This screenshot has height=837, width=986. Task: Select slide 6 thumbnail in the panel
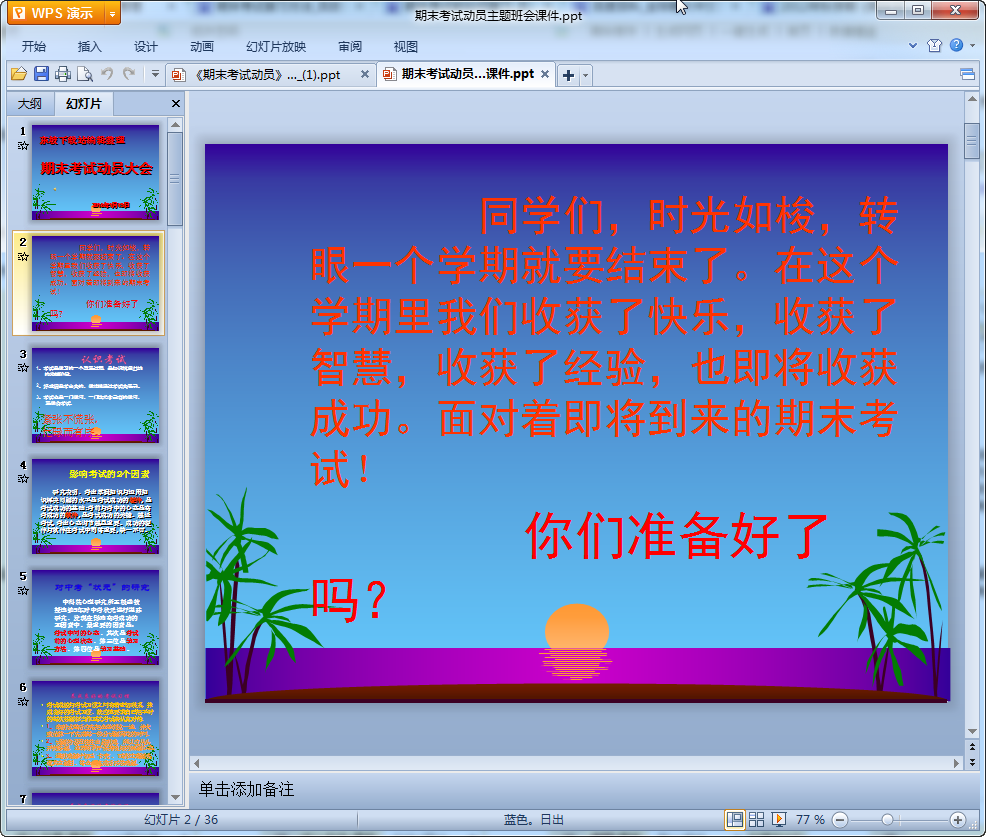point(96,728)
